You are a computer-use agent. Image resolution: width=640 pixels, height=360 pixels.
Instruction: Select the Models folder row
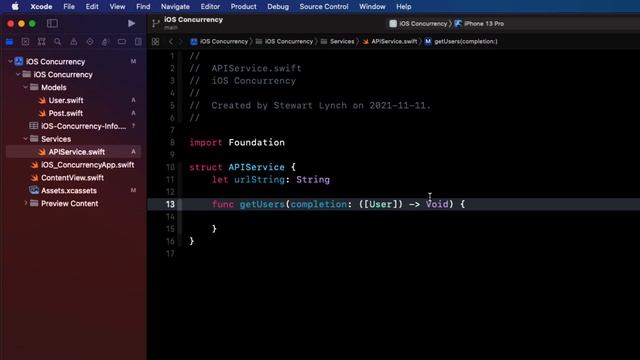tap(73, 87)
